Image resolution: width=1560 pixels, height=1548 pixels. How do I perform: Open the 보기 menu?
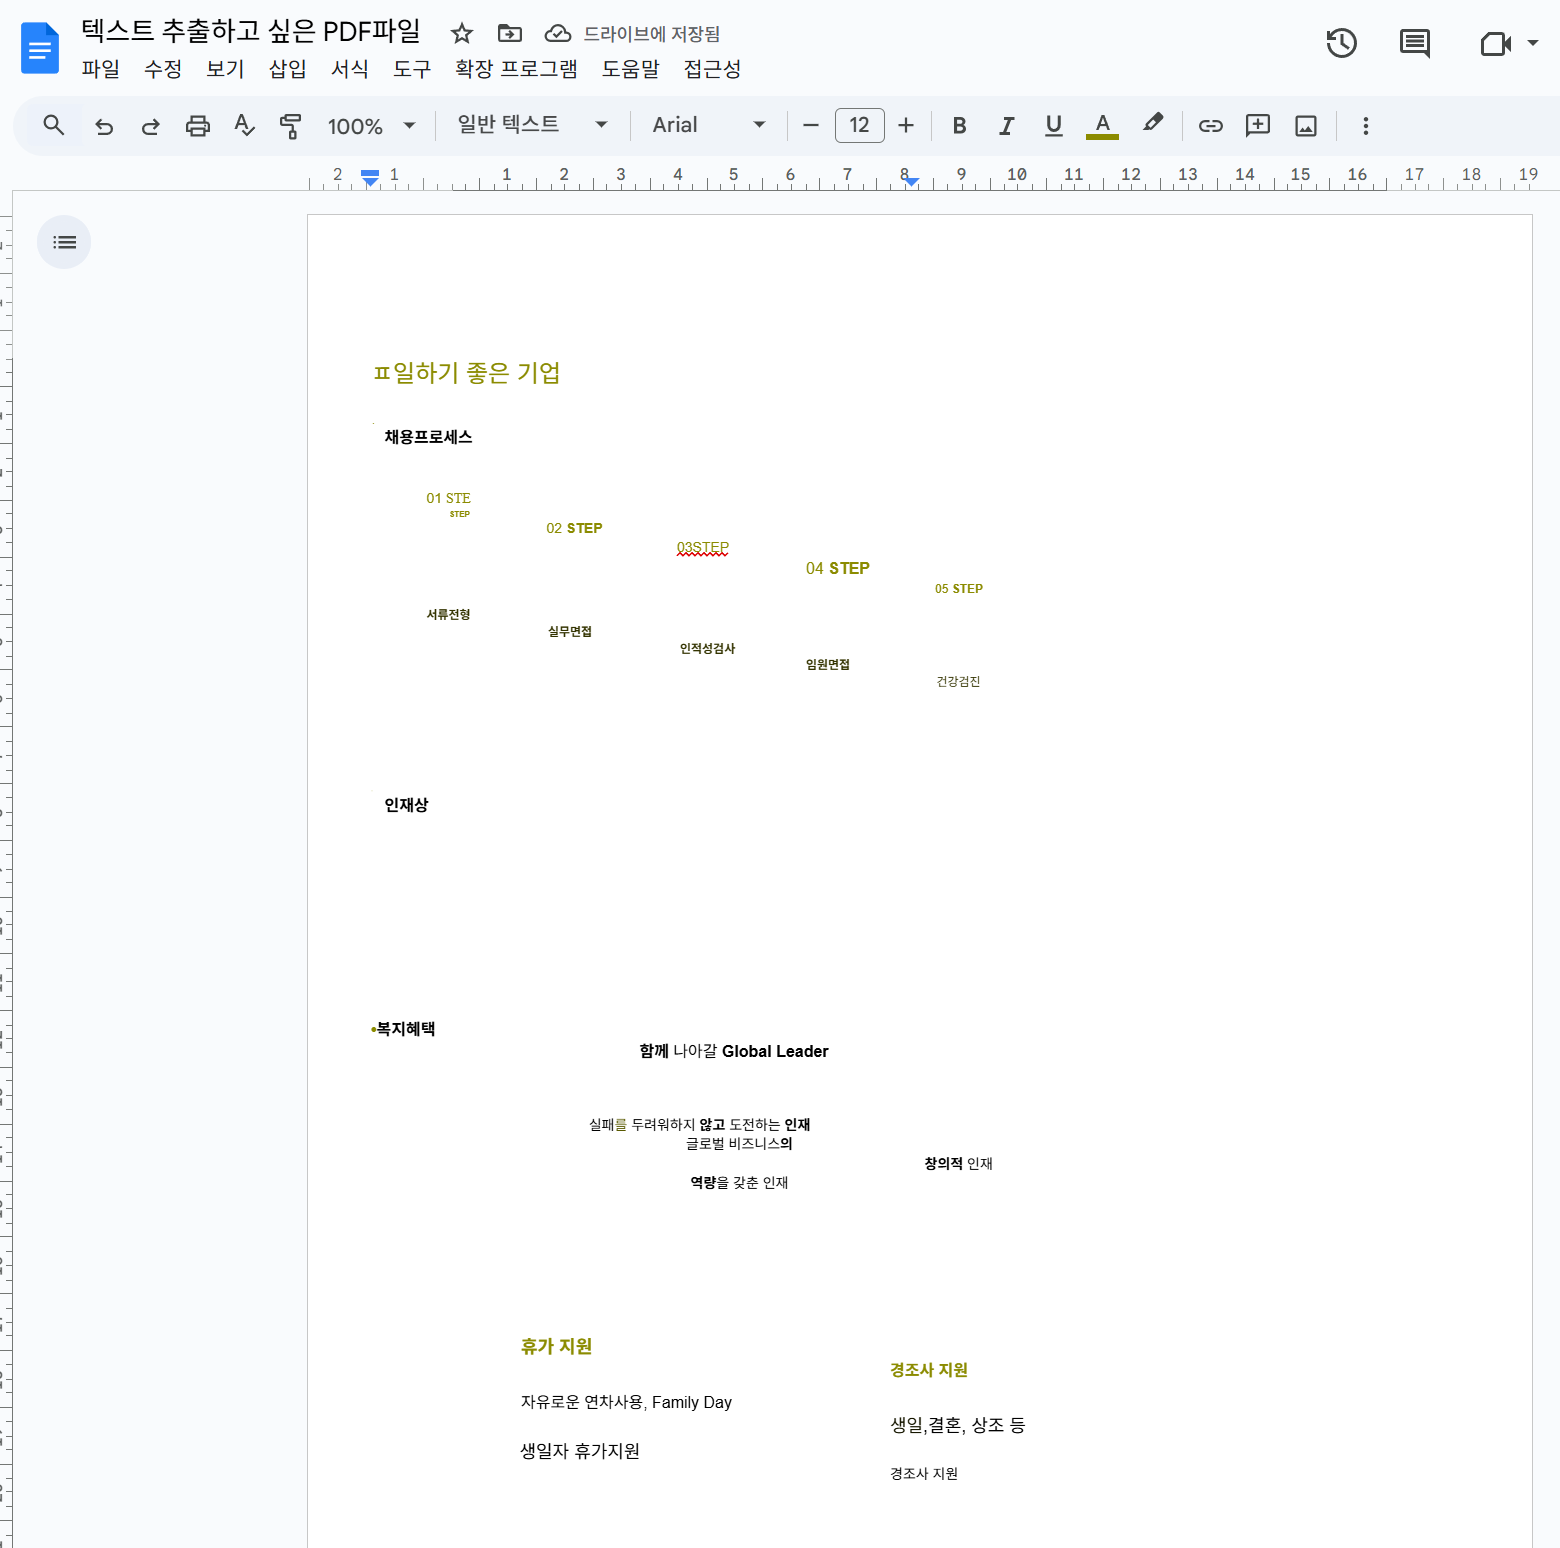(225, 69)
